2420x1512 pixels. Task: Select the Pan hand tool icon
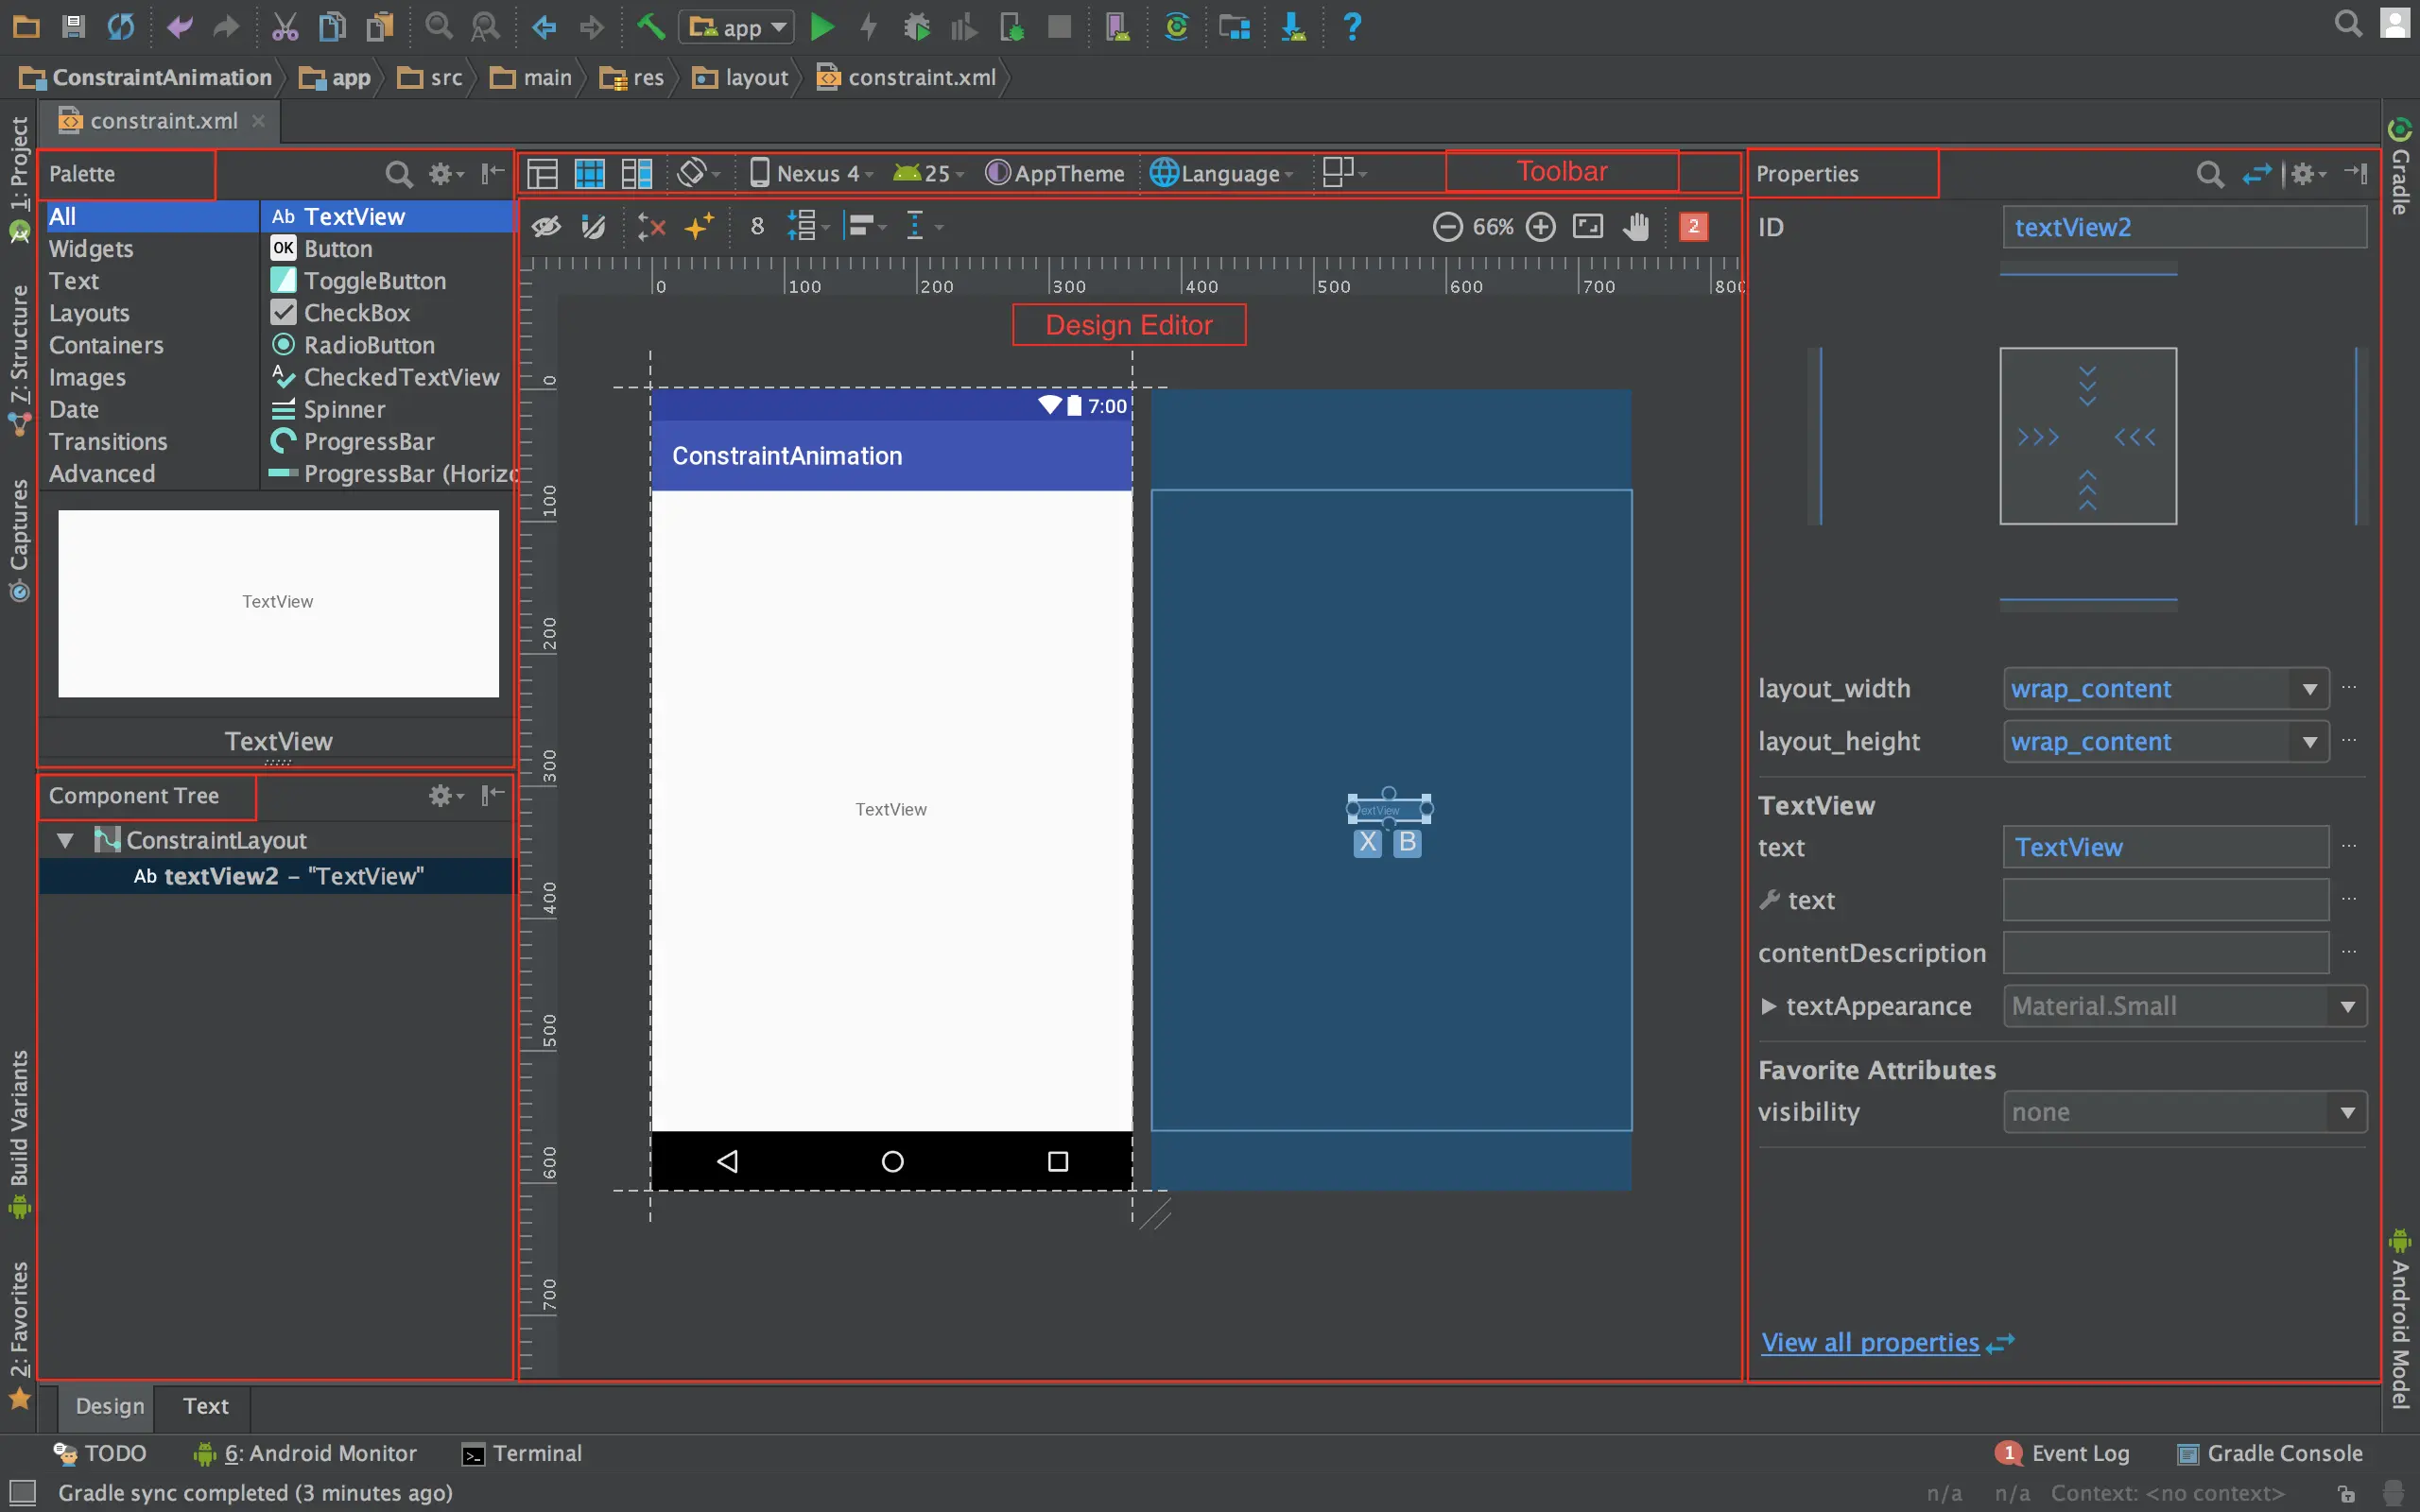(x=1636, y=226)
